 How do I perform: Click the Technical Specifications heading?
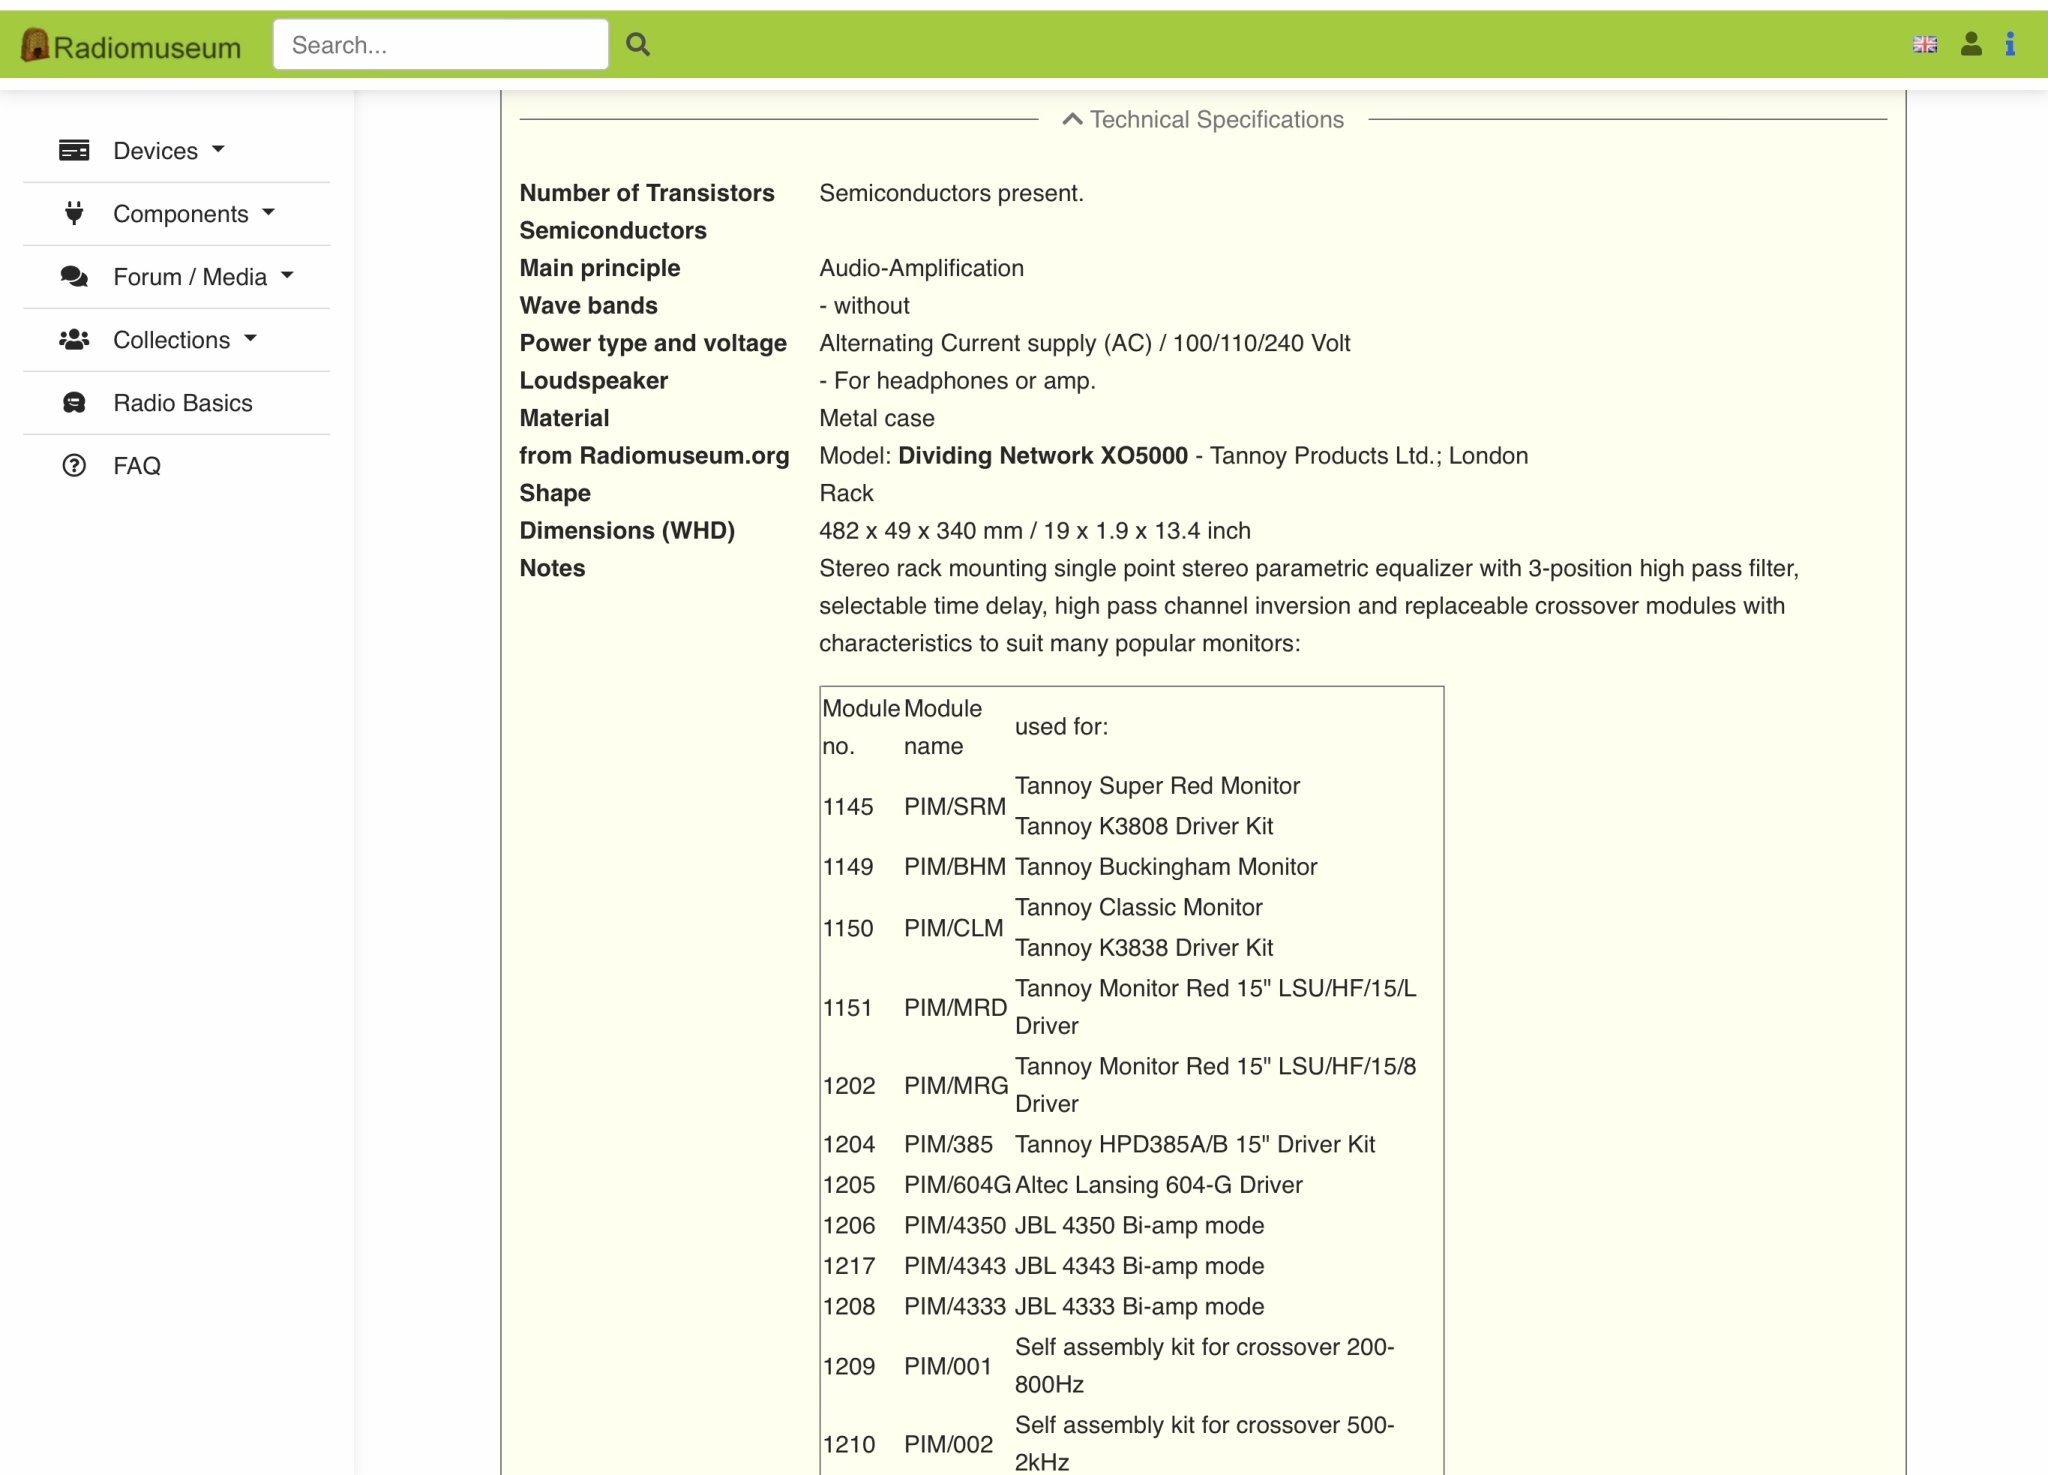pyautogui.click(x=1216, y=119)
